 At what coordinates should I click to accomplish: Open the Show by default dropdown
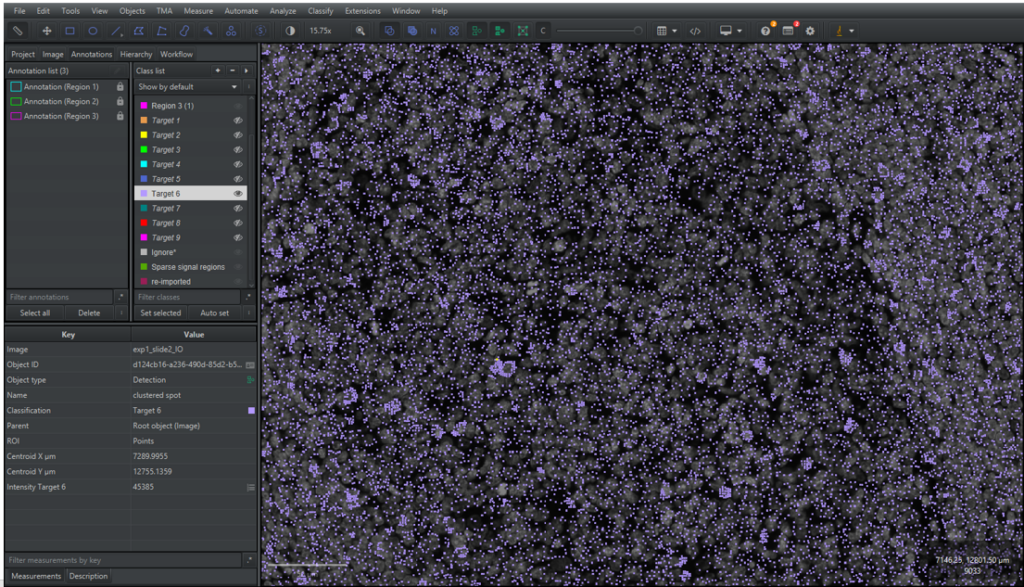pyautogui.click(x=187, y=87)
